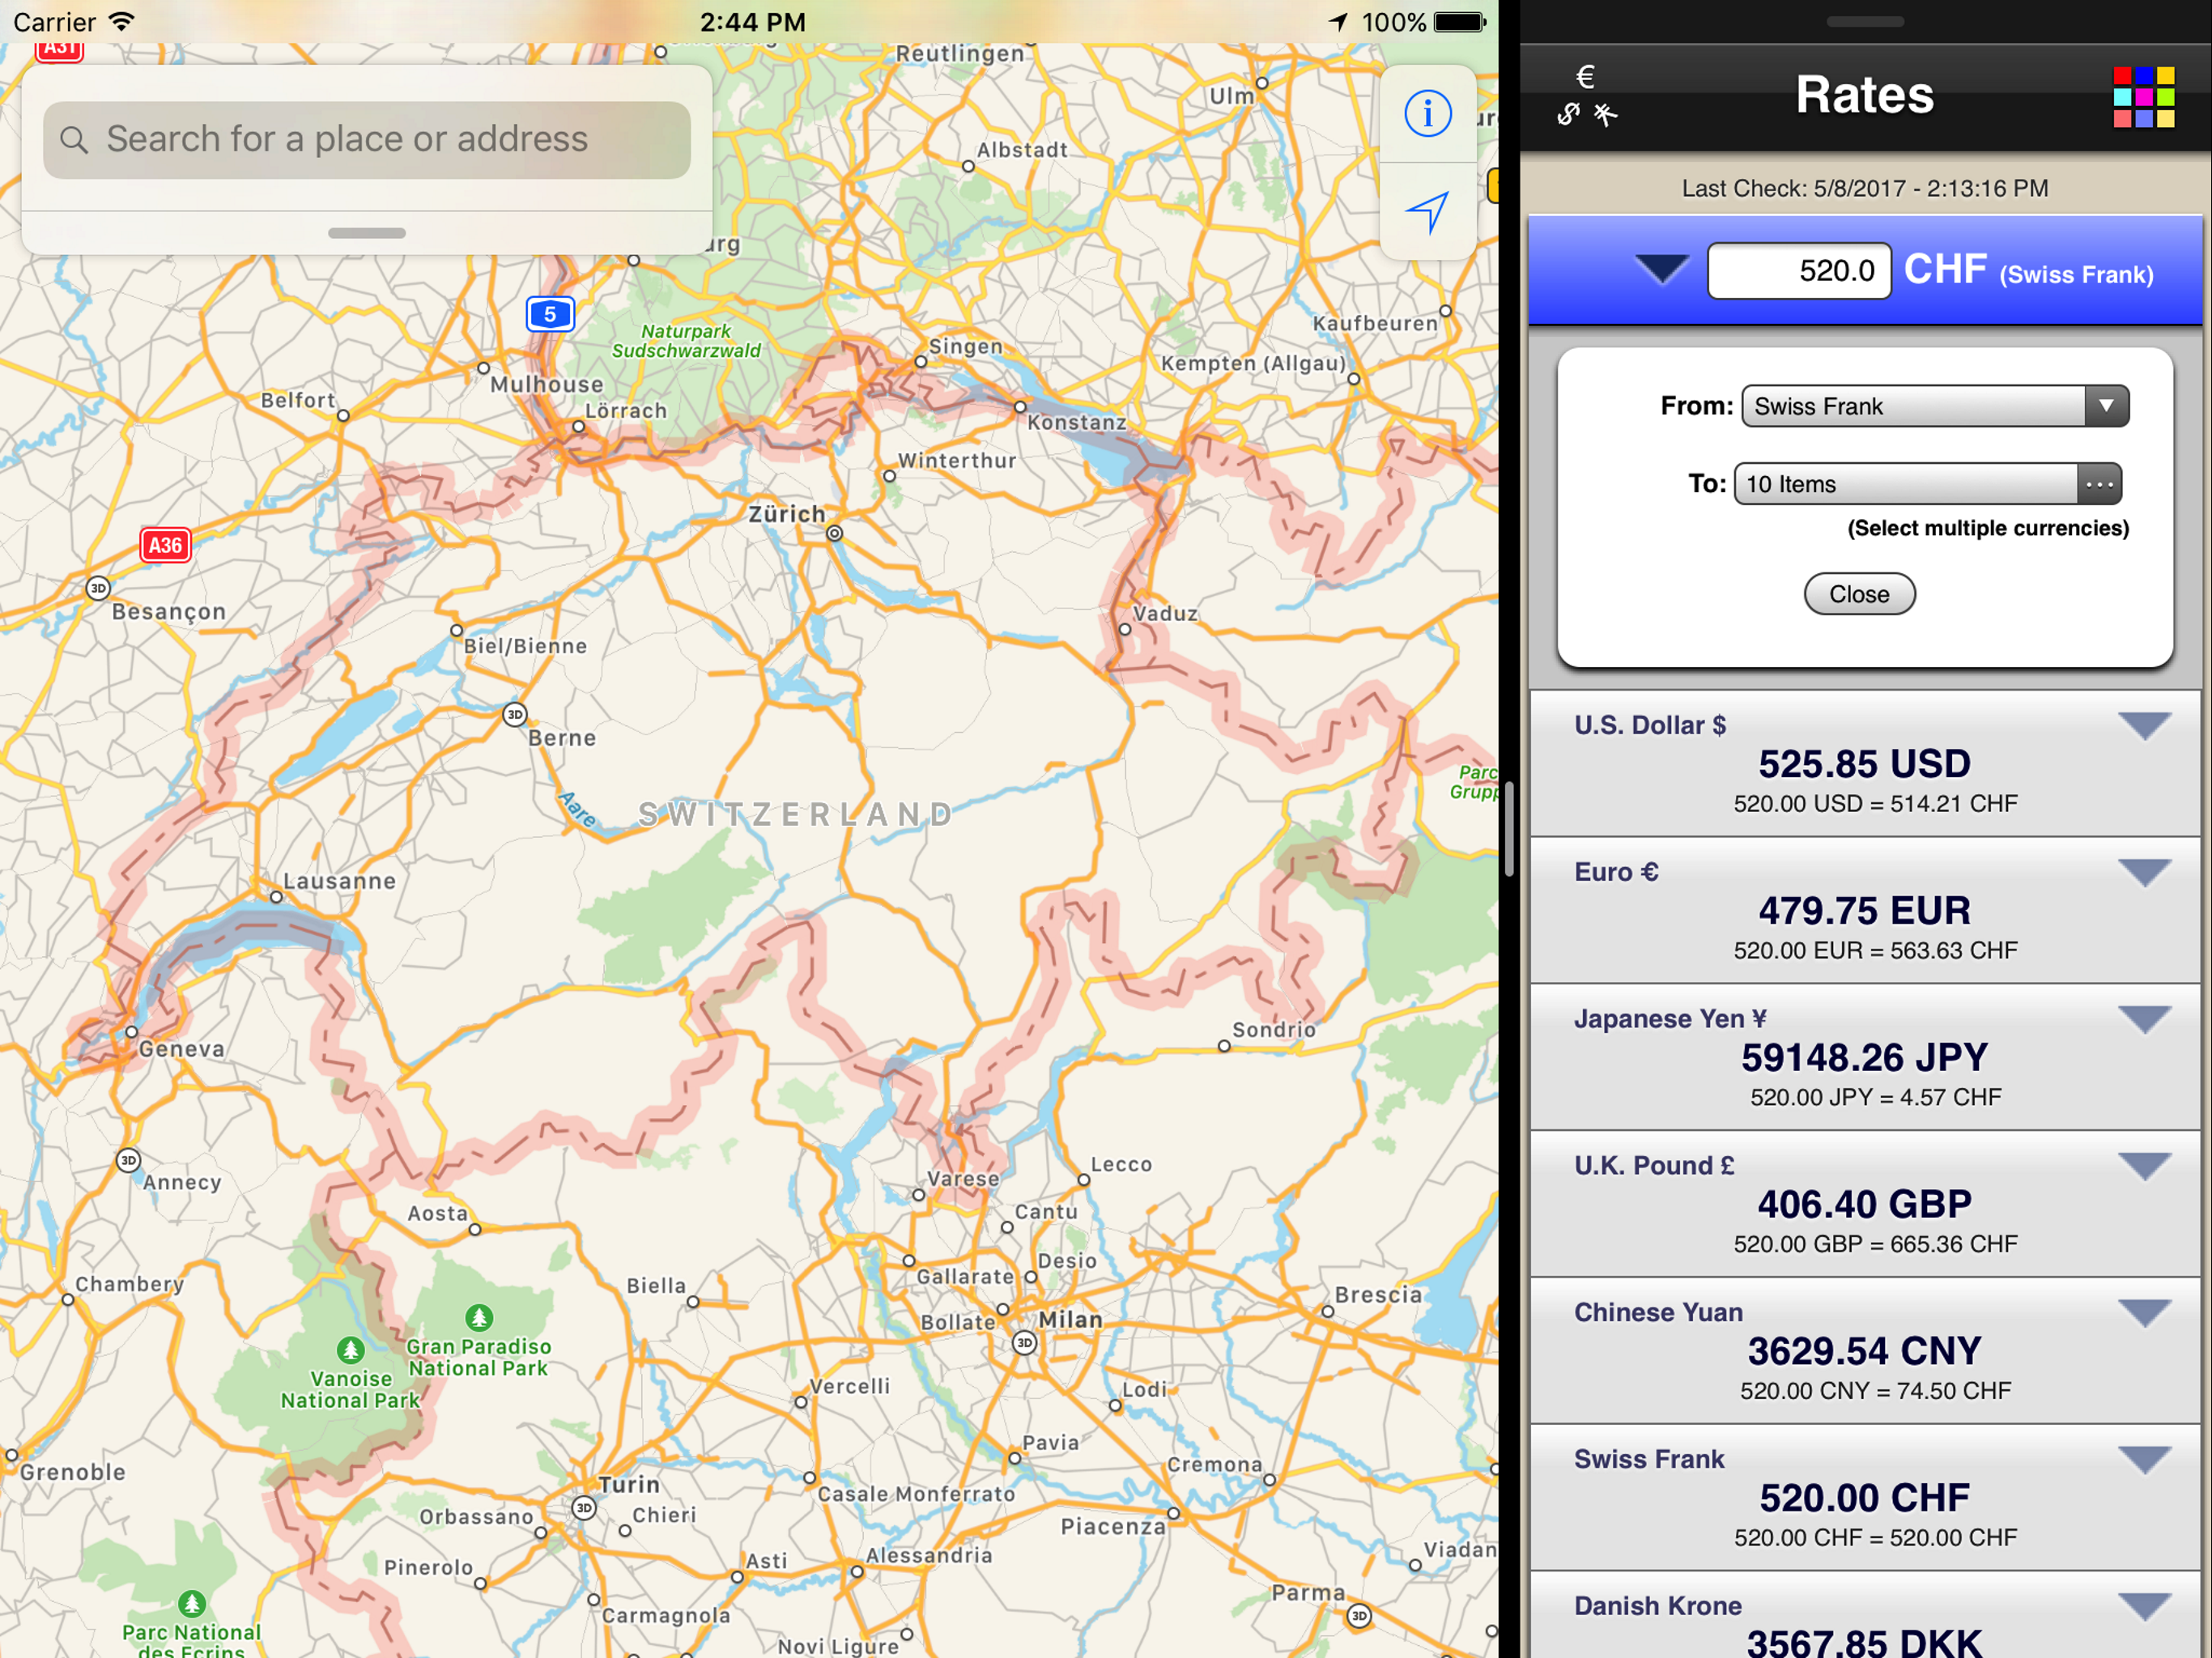Tap the Vanoise National Park tree icon
This screenshot has height=1658, width=2212.
(x=350, y=1350)
